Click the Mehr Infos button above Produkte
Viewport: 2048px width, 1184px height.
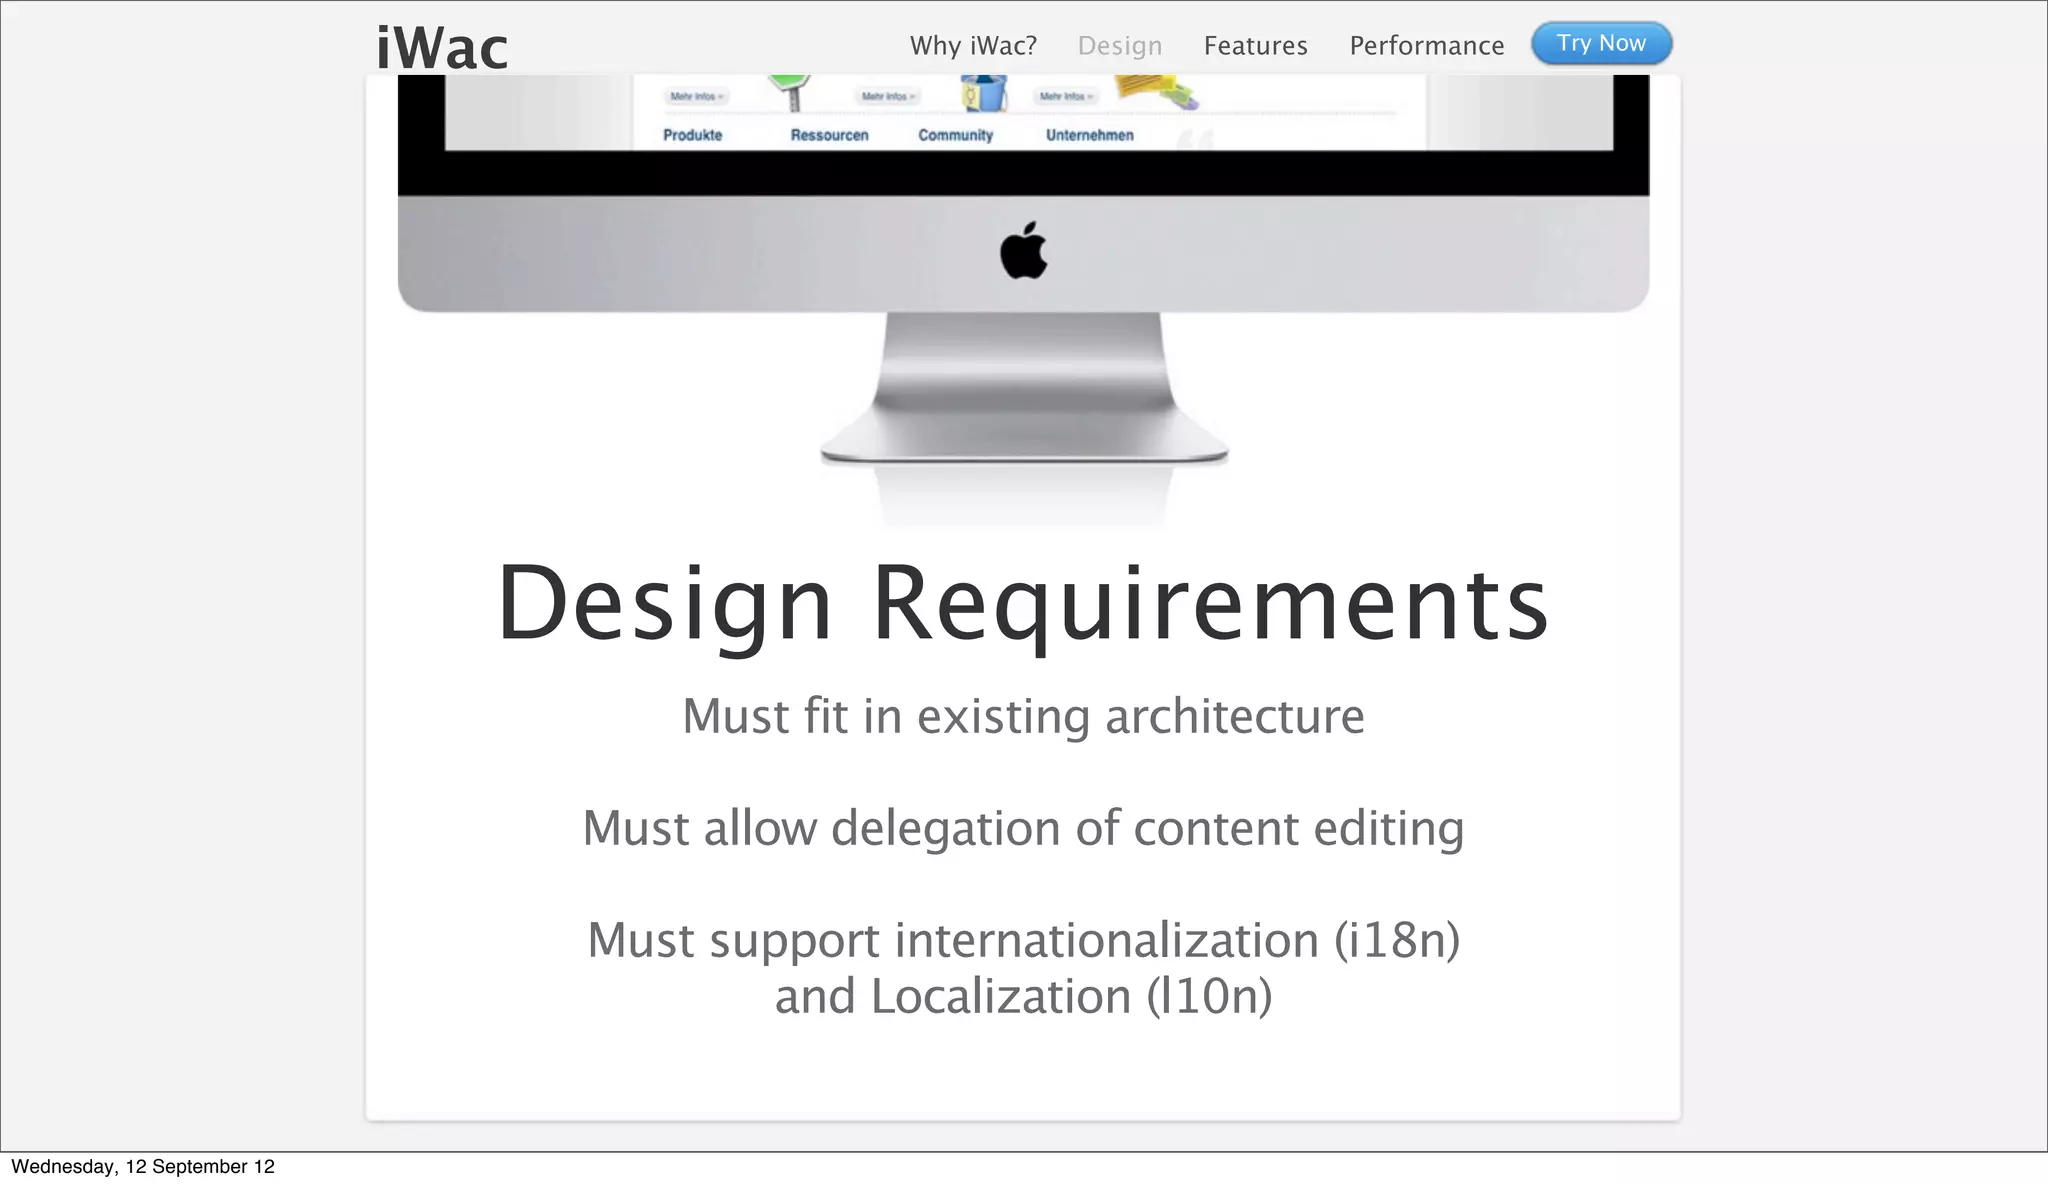[697, 96]
